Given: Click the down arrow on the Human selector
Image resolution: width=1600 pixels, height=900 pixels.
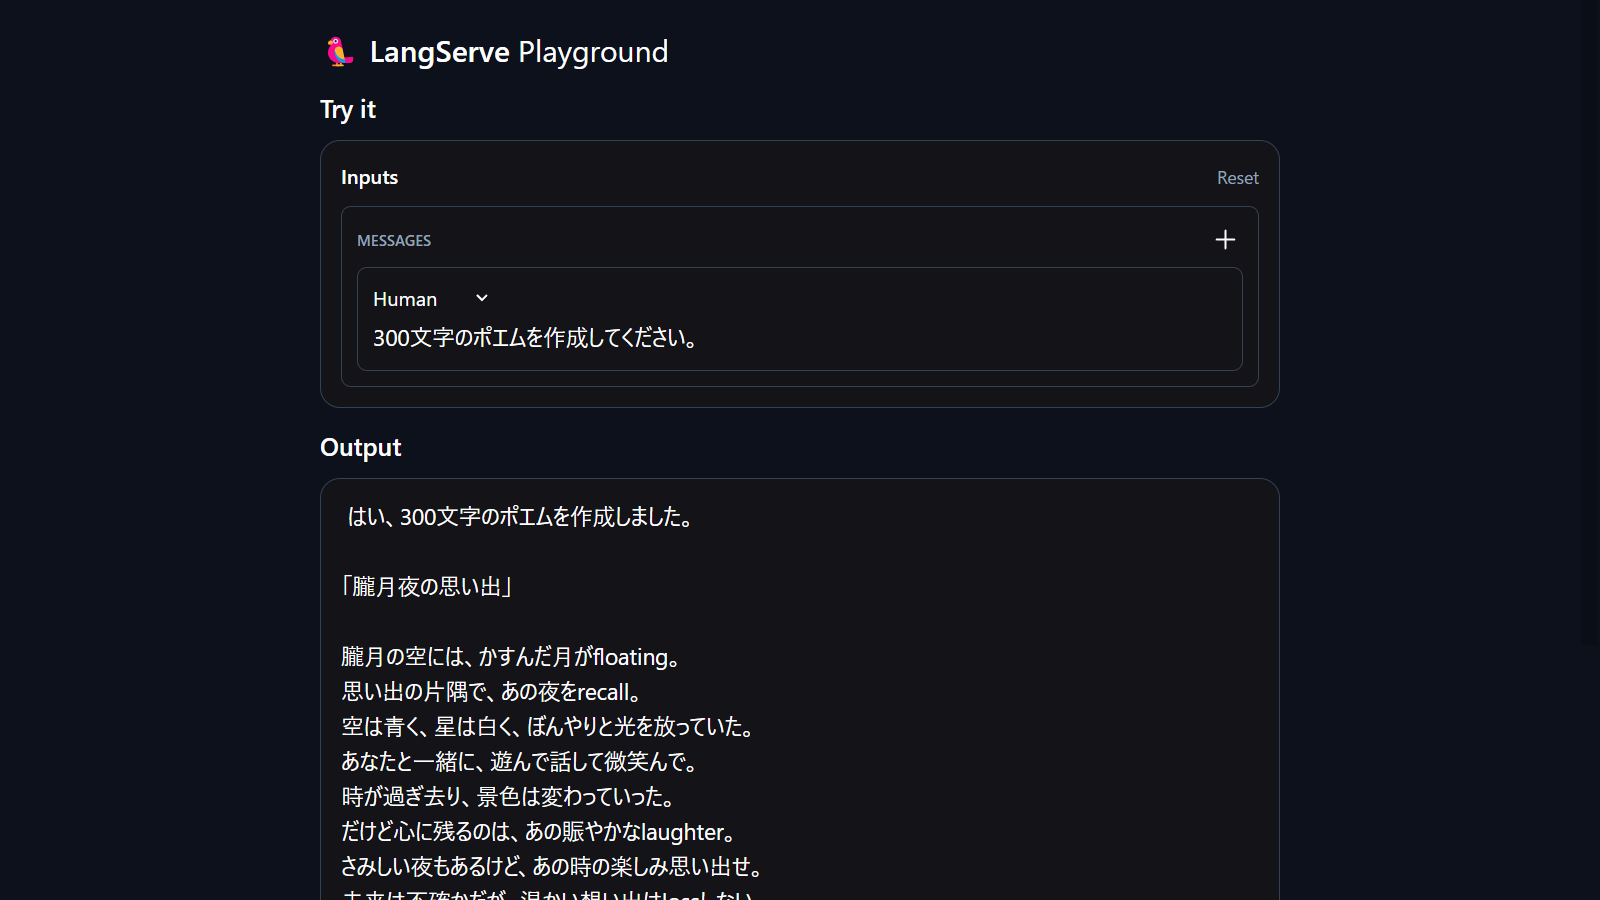Looking at the screenshot, I should pyautogui.click(x=481, y=298).
